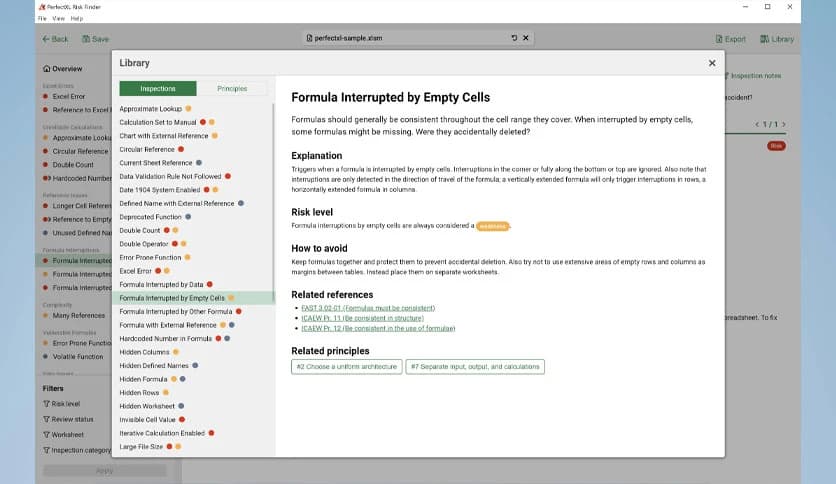Select Hidden Formula inspection

(152, 379)
